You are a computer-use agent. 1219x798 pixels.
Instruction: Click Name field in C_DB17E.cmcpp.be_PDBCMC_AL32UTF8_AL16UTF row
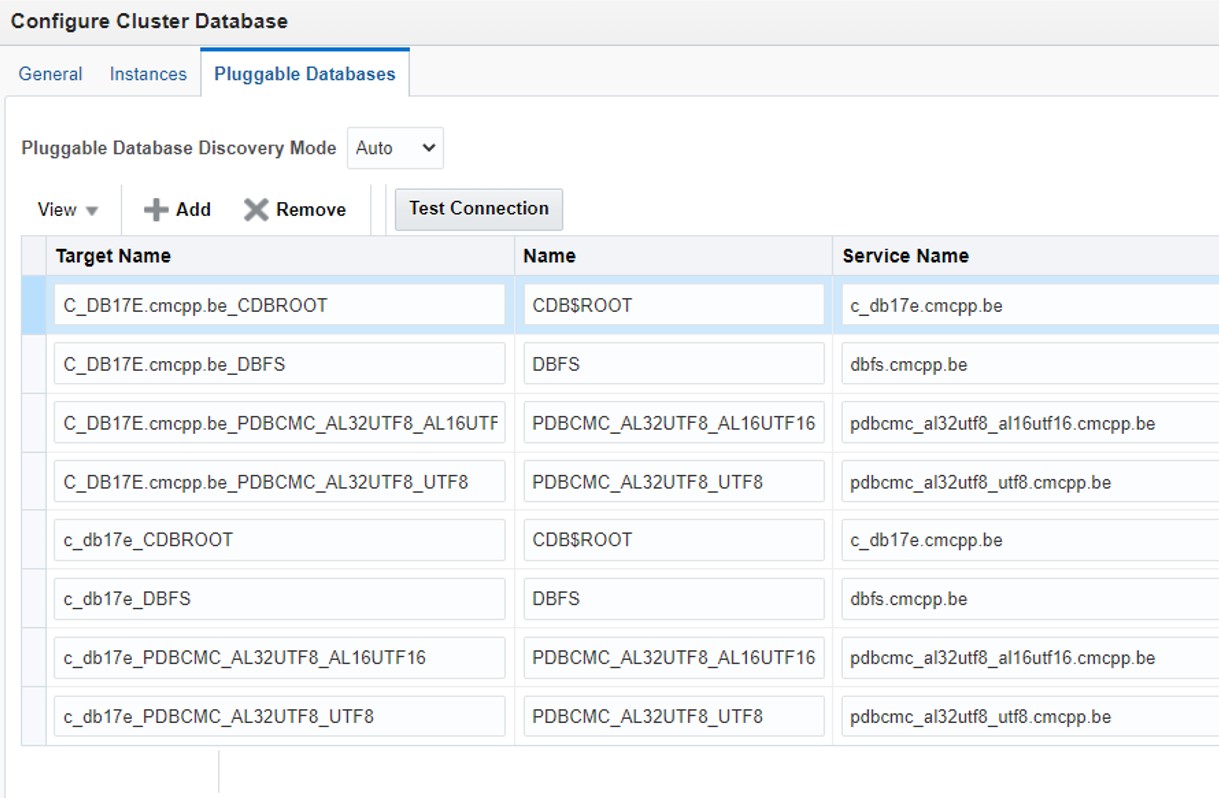tap(674, 423)
